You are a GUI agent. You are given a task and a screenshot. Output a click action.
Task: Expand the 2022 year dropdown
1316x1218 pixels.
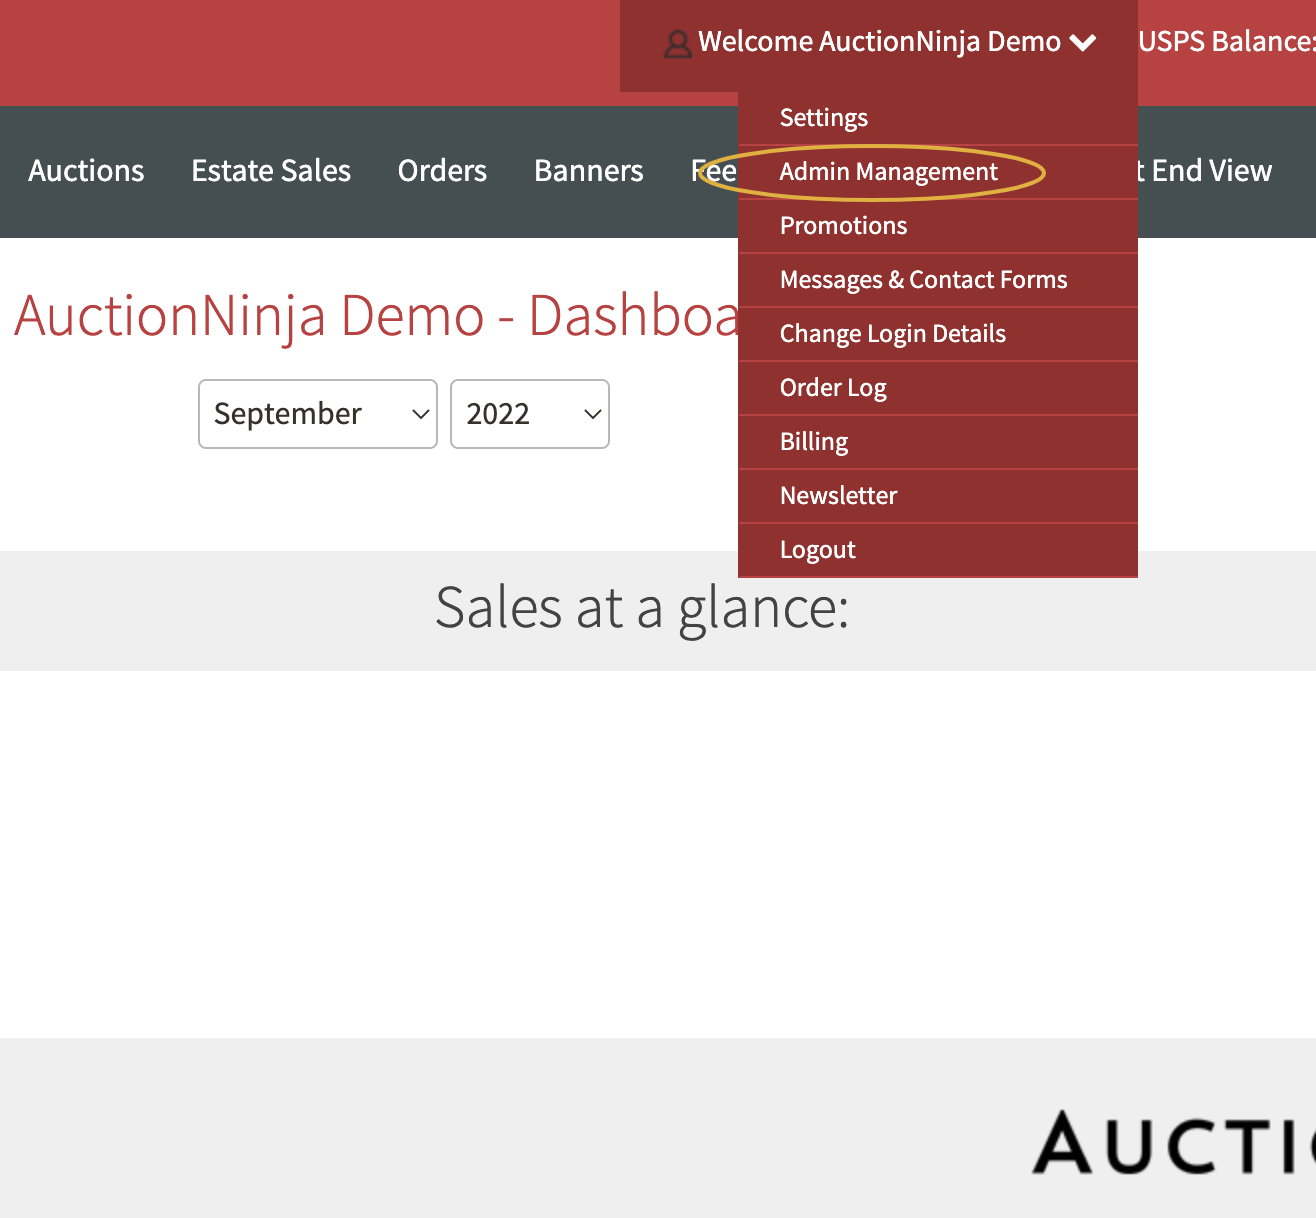530,414
